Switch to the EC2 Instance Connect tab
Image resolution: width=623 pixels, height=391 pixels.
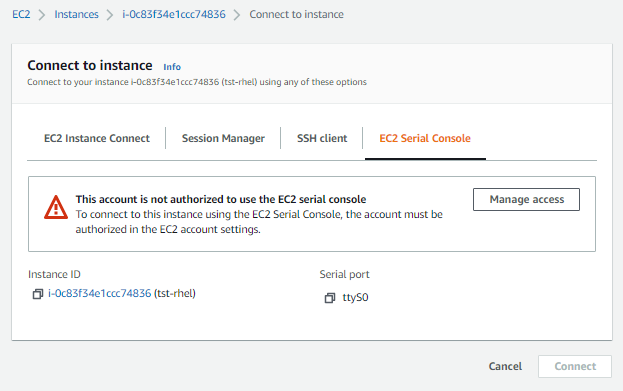pos(97,138)
